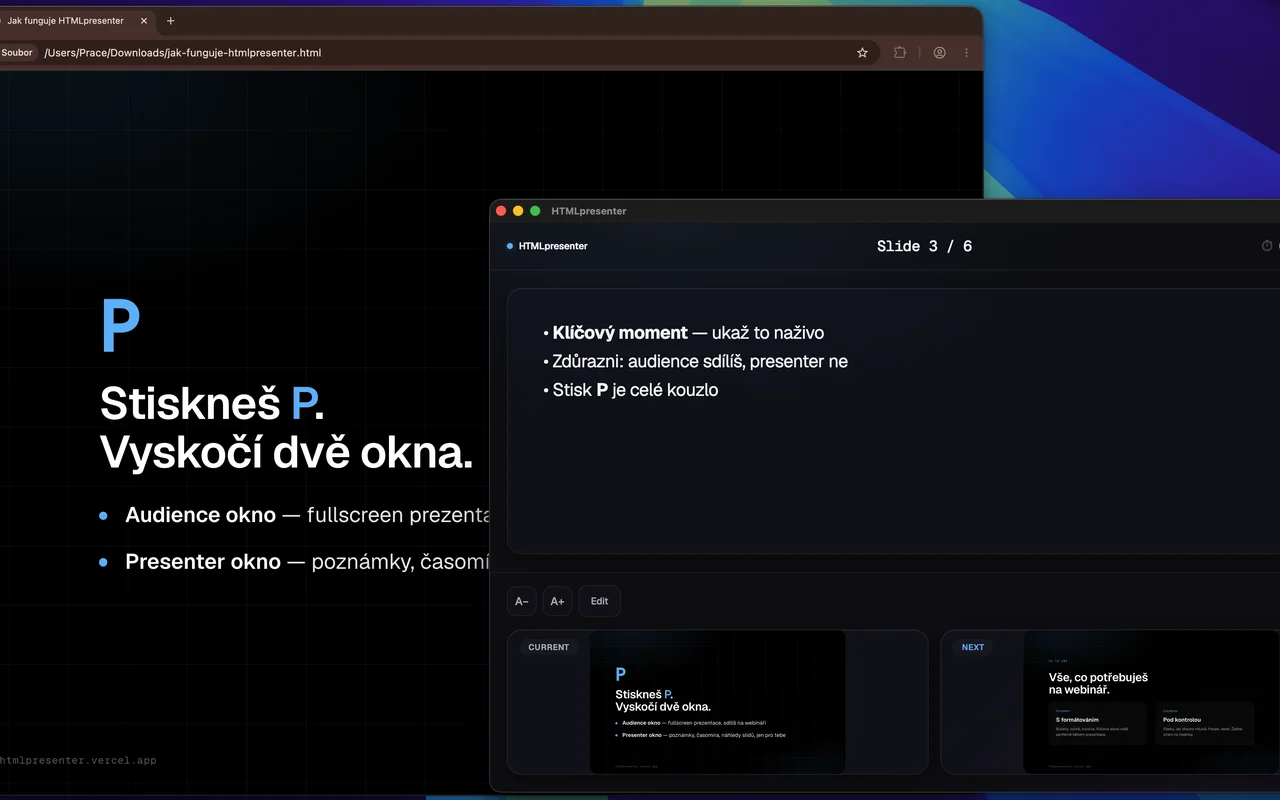Increase notes font size with A+ button
The height and width of the screenshot is (800, 1280).
(x=558, y=601)
